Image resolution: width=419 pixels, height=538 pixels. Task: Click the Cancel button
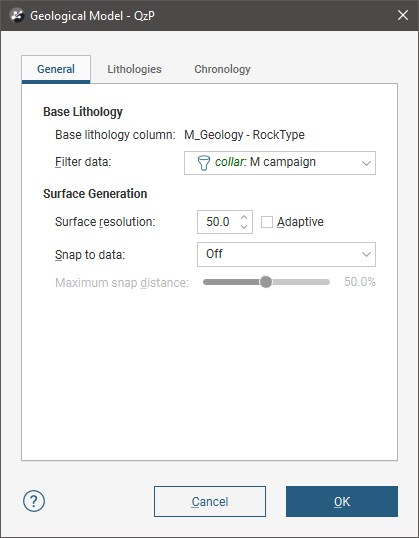(210, 501)
